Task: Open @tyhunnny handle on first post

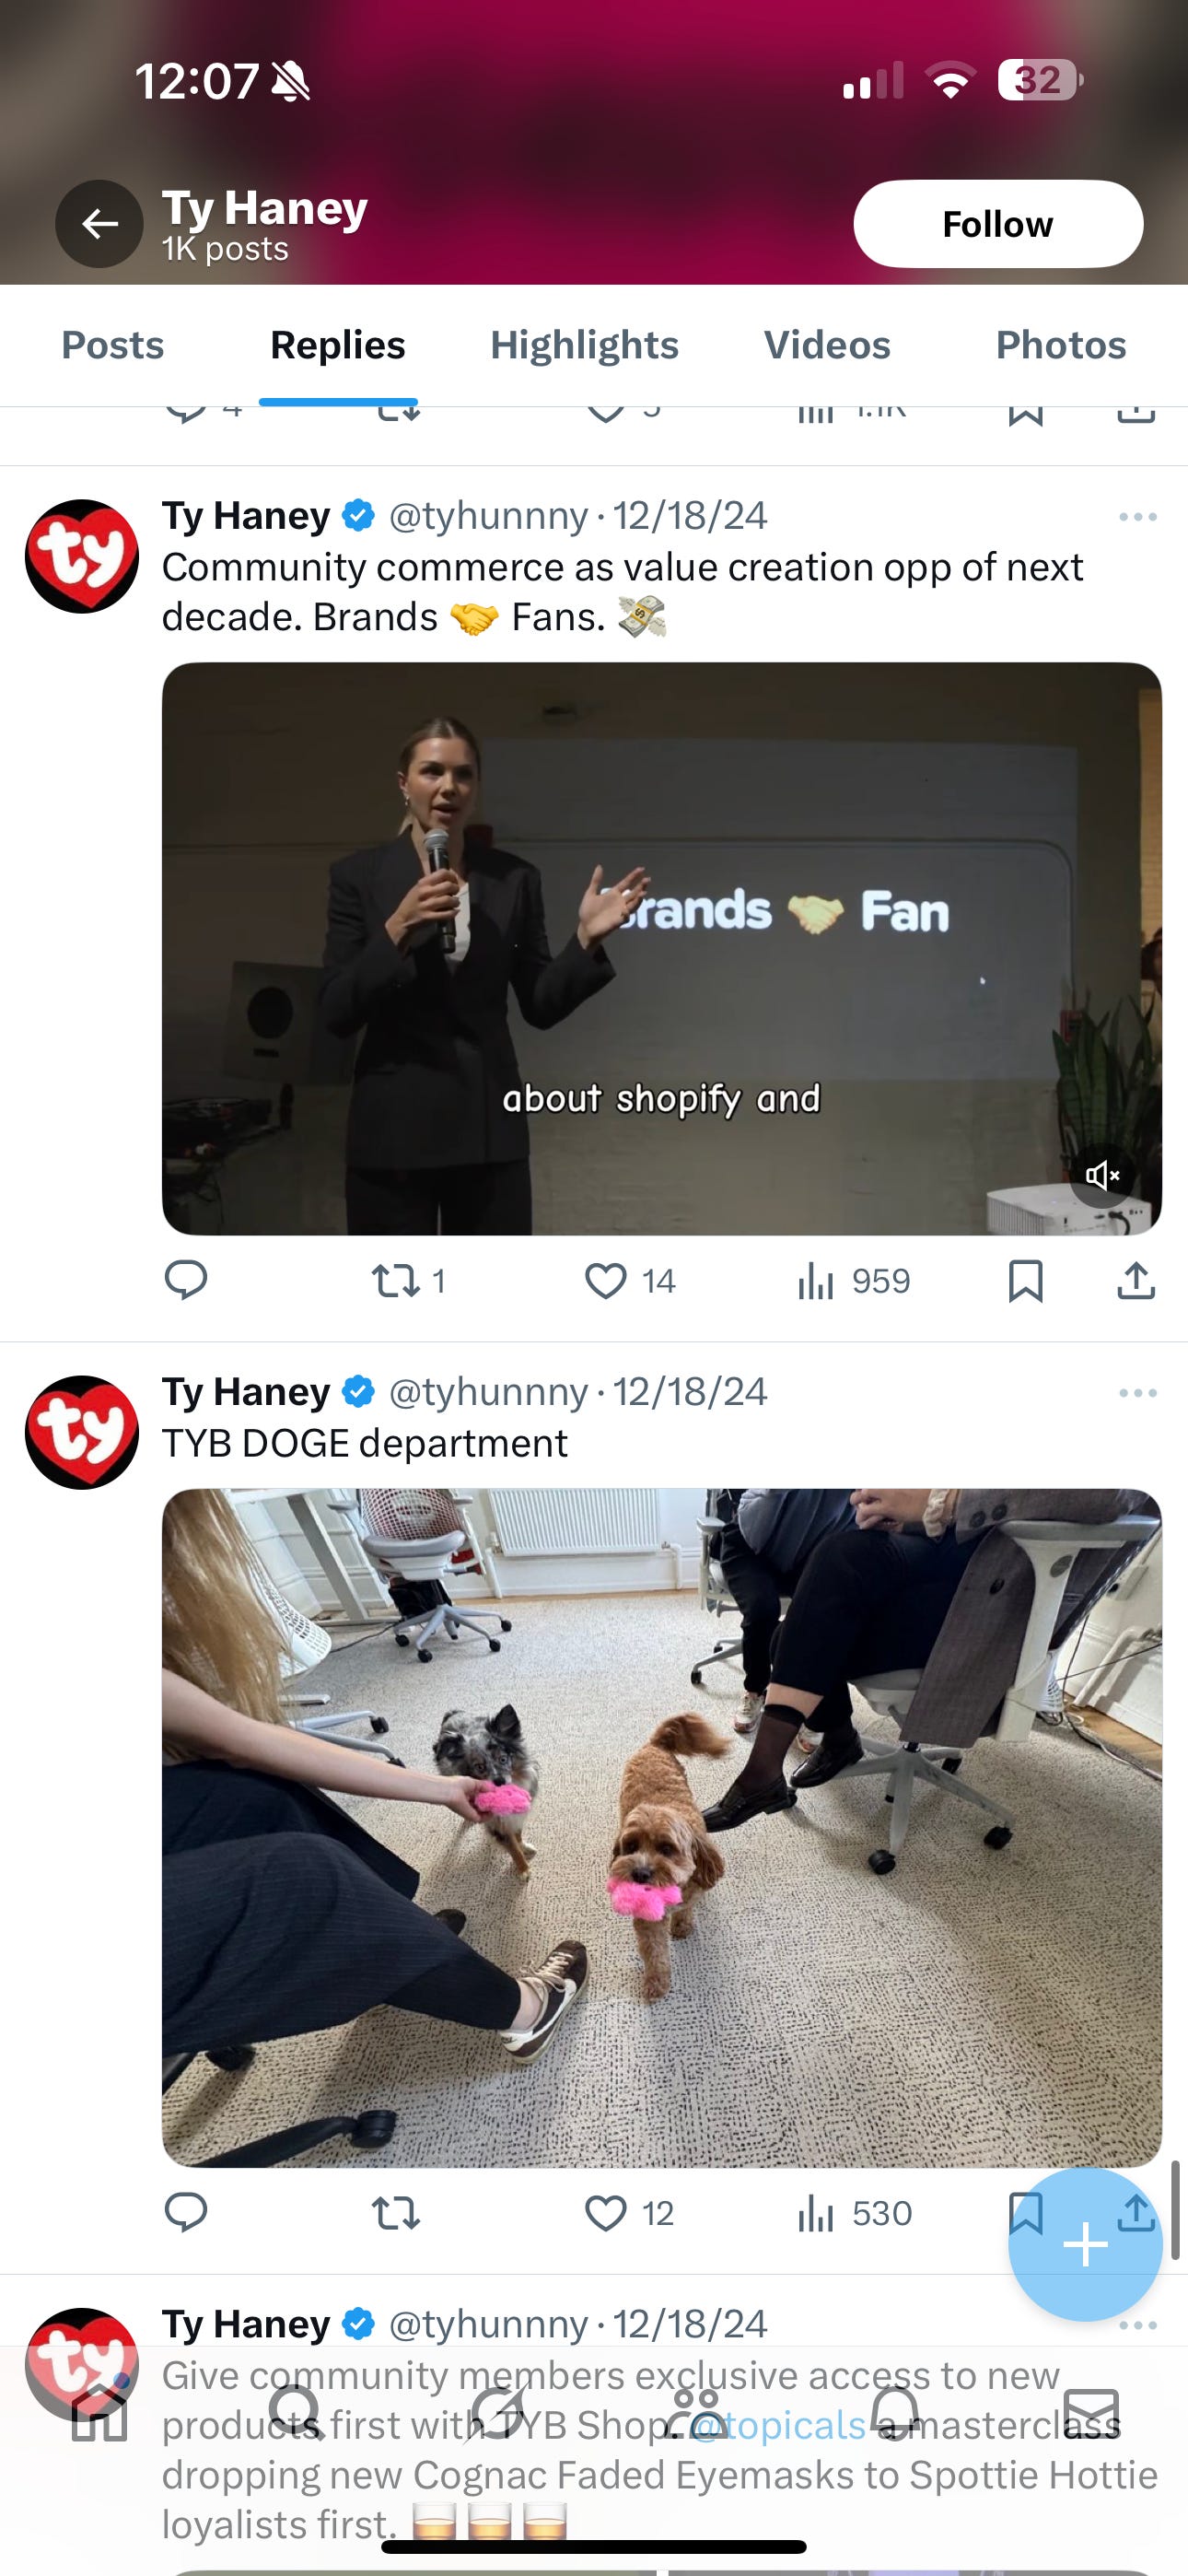Action: [488, 516]
